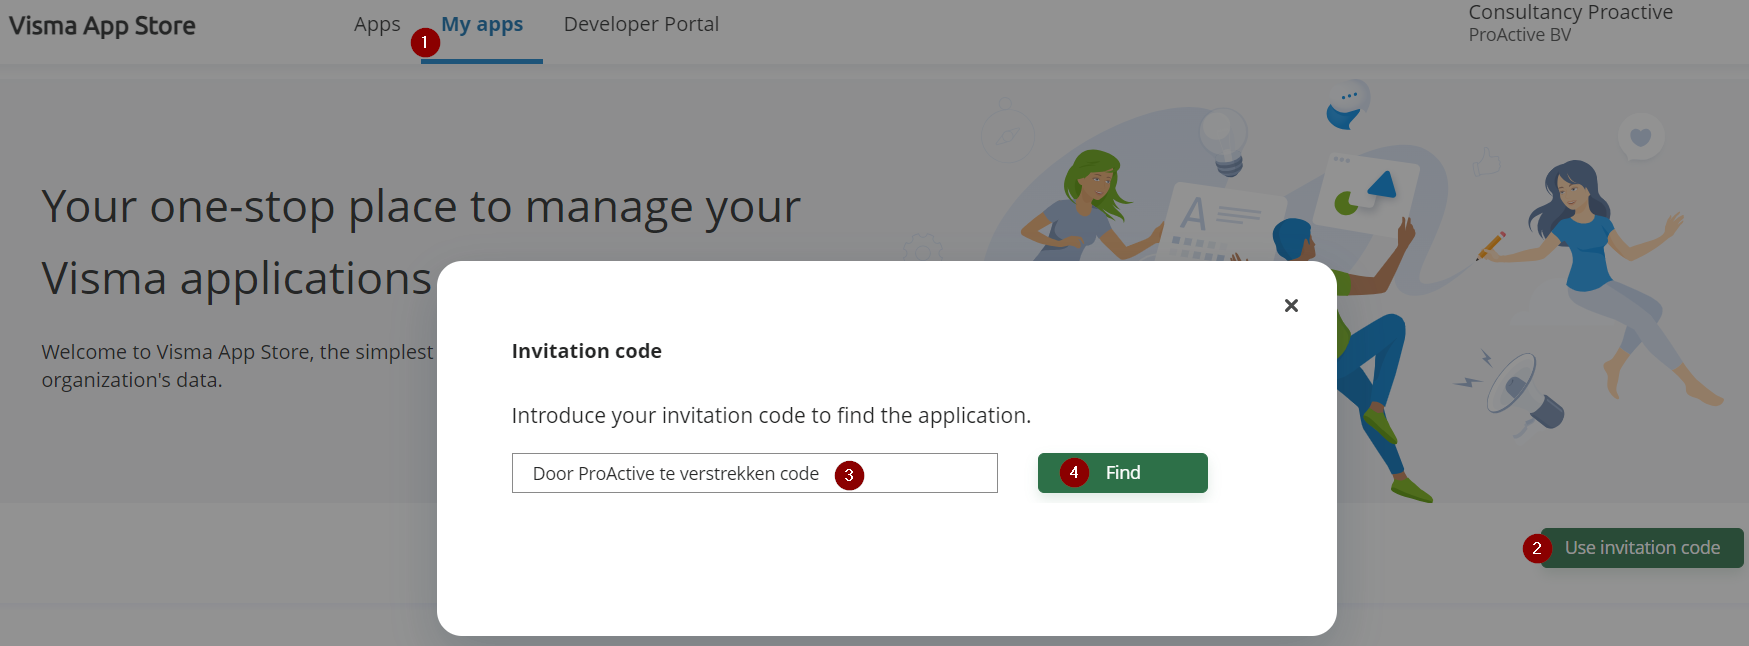1749x646 pixels.
Task: Click the 'Your one-stop place to manage your' headline
Action: (421, 207)
